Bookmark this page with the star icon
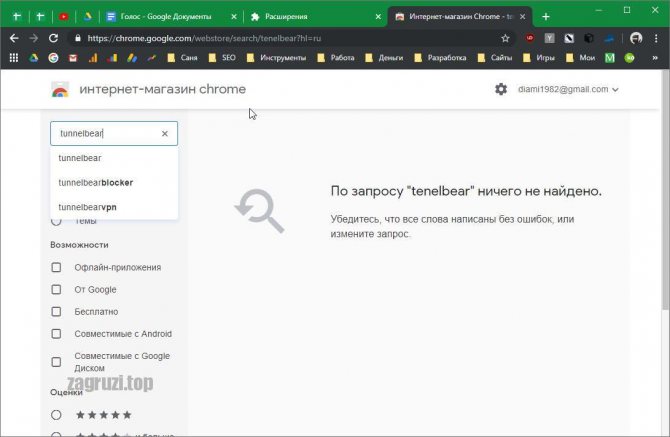The height and width of the screenshot is (437, 670). pos(505,38)
